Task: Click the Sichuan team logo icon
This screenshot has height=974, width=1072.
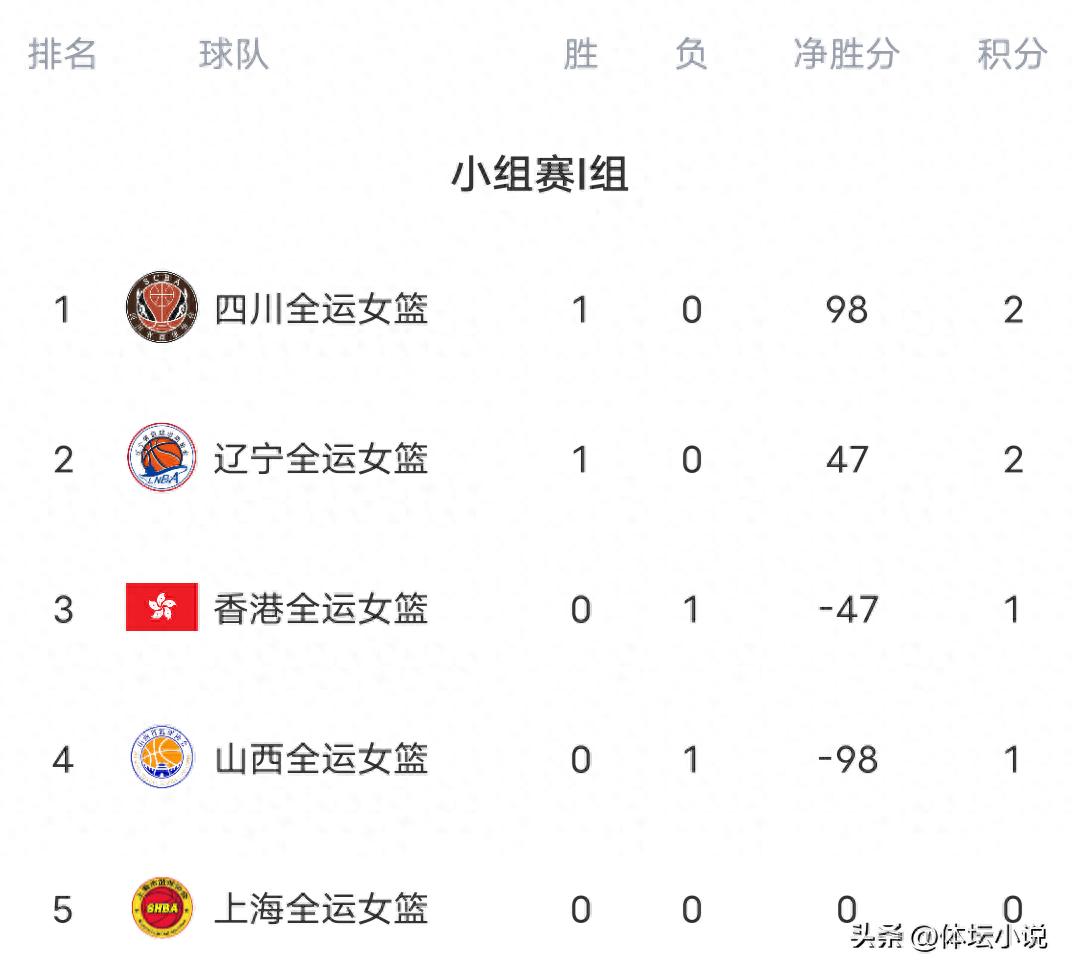Action: (x=161, y=309)
